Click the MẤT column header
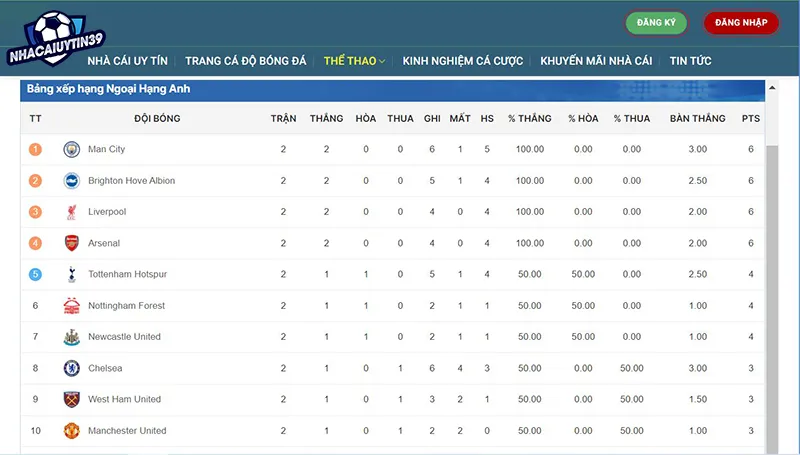The height and width of the screenshot is (455, 800). point(460,118)
